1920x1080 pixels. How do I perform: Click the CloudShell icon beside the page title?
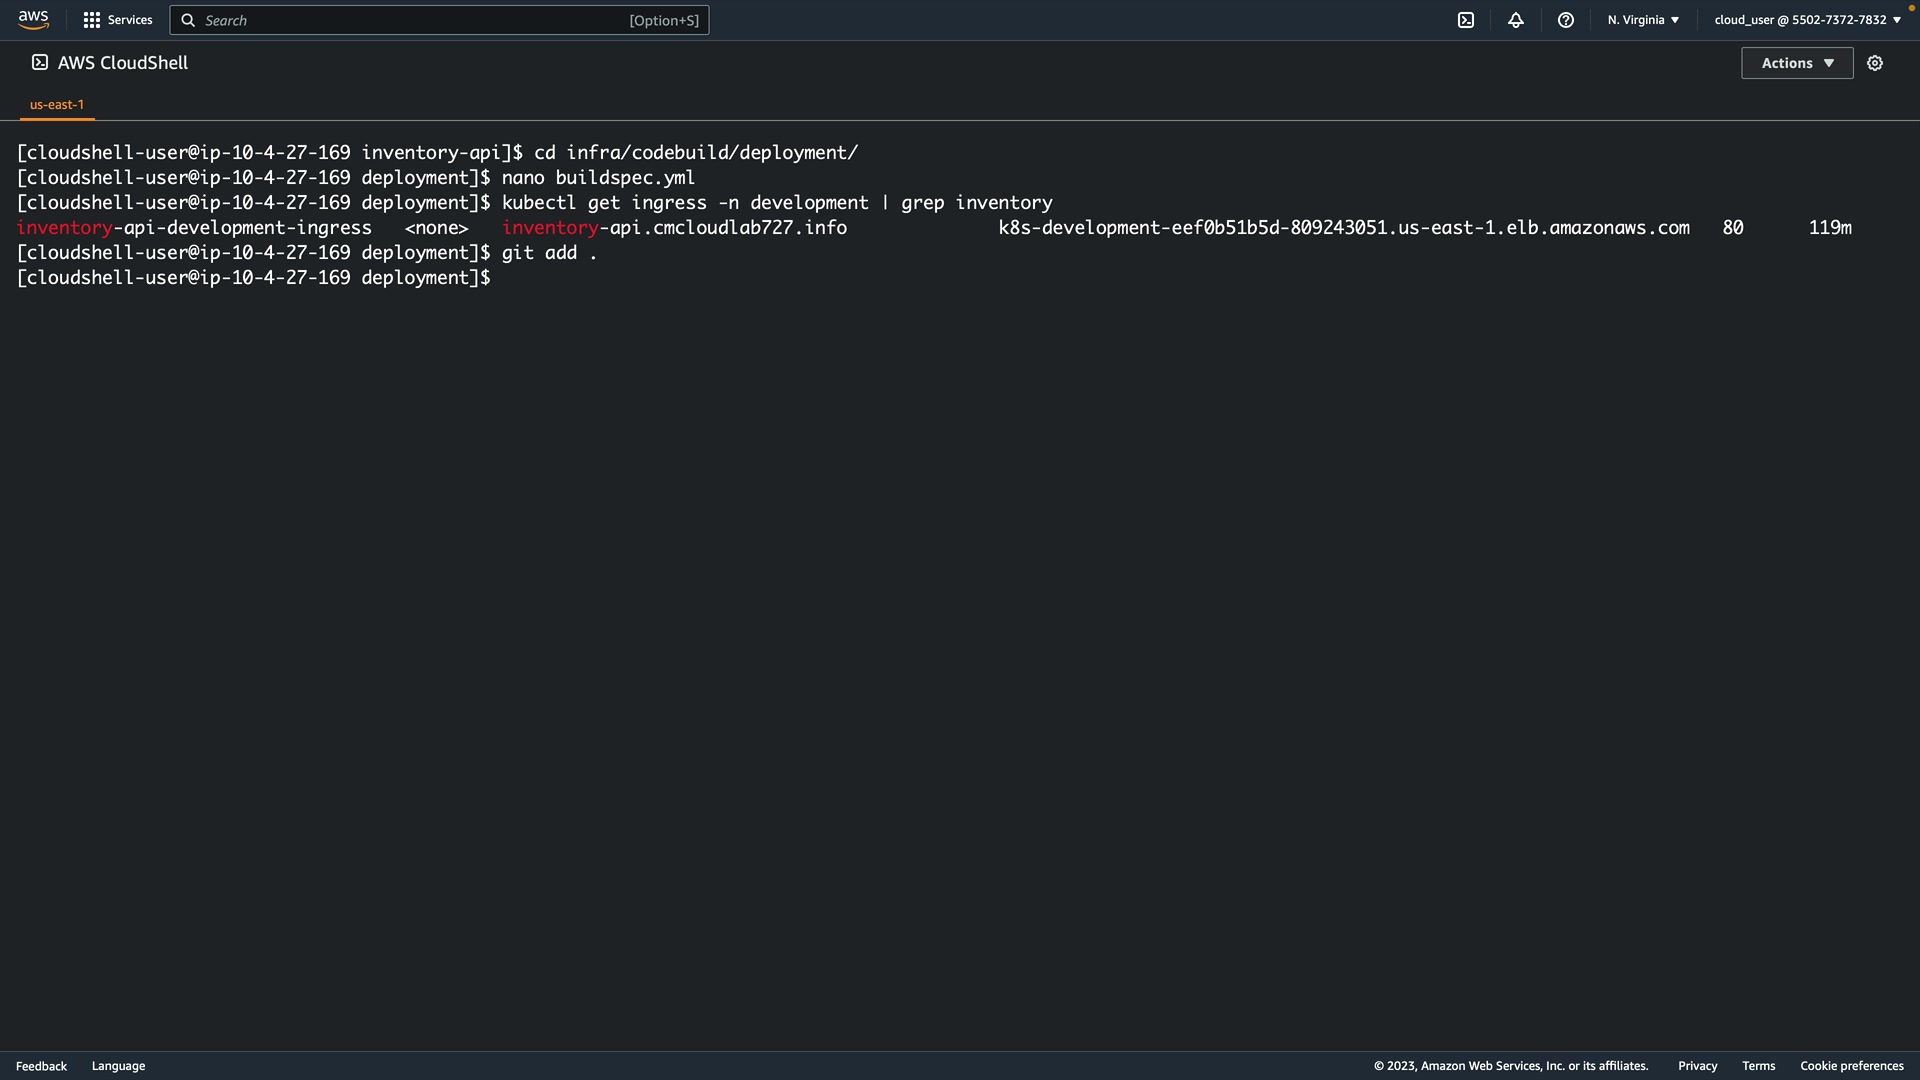[40, 63]
